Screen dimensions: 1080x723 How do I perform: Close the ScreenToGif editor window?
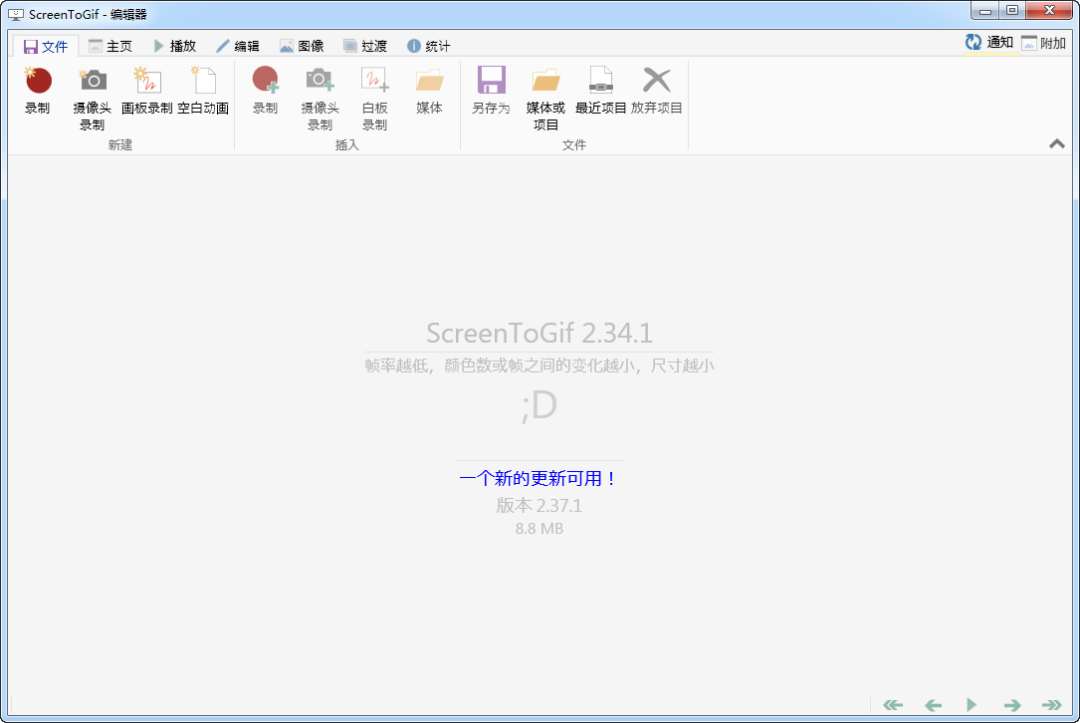point(1048,10)
